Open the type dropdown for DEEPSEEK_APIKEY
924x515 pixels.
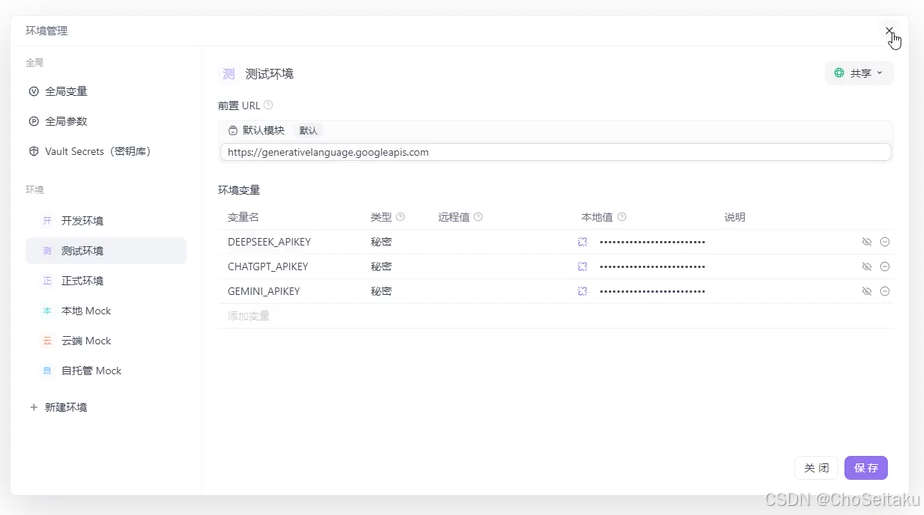[x=381, y=242]
